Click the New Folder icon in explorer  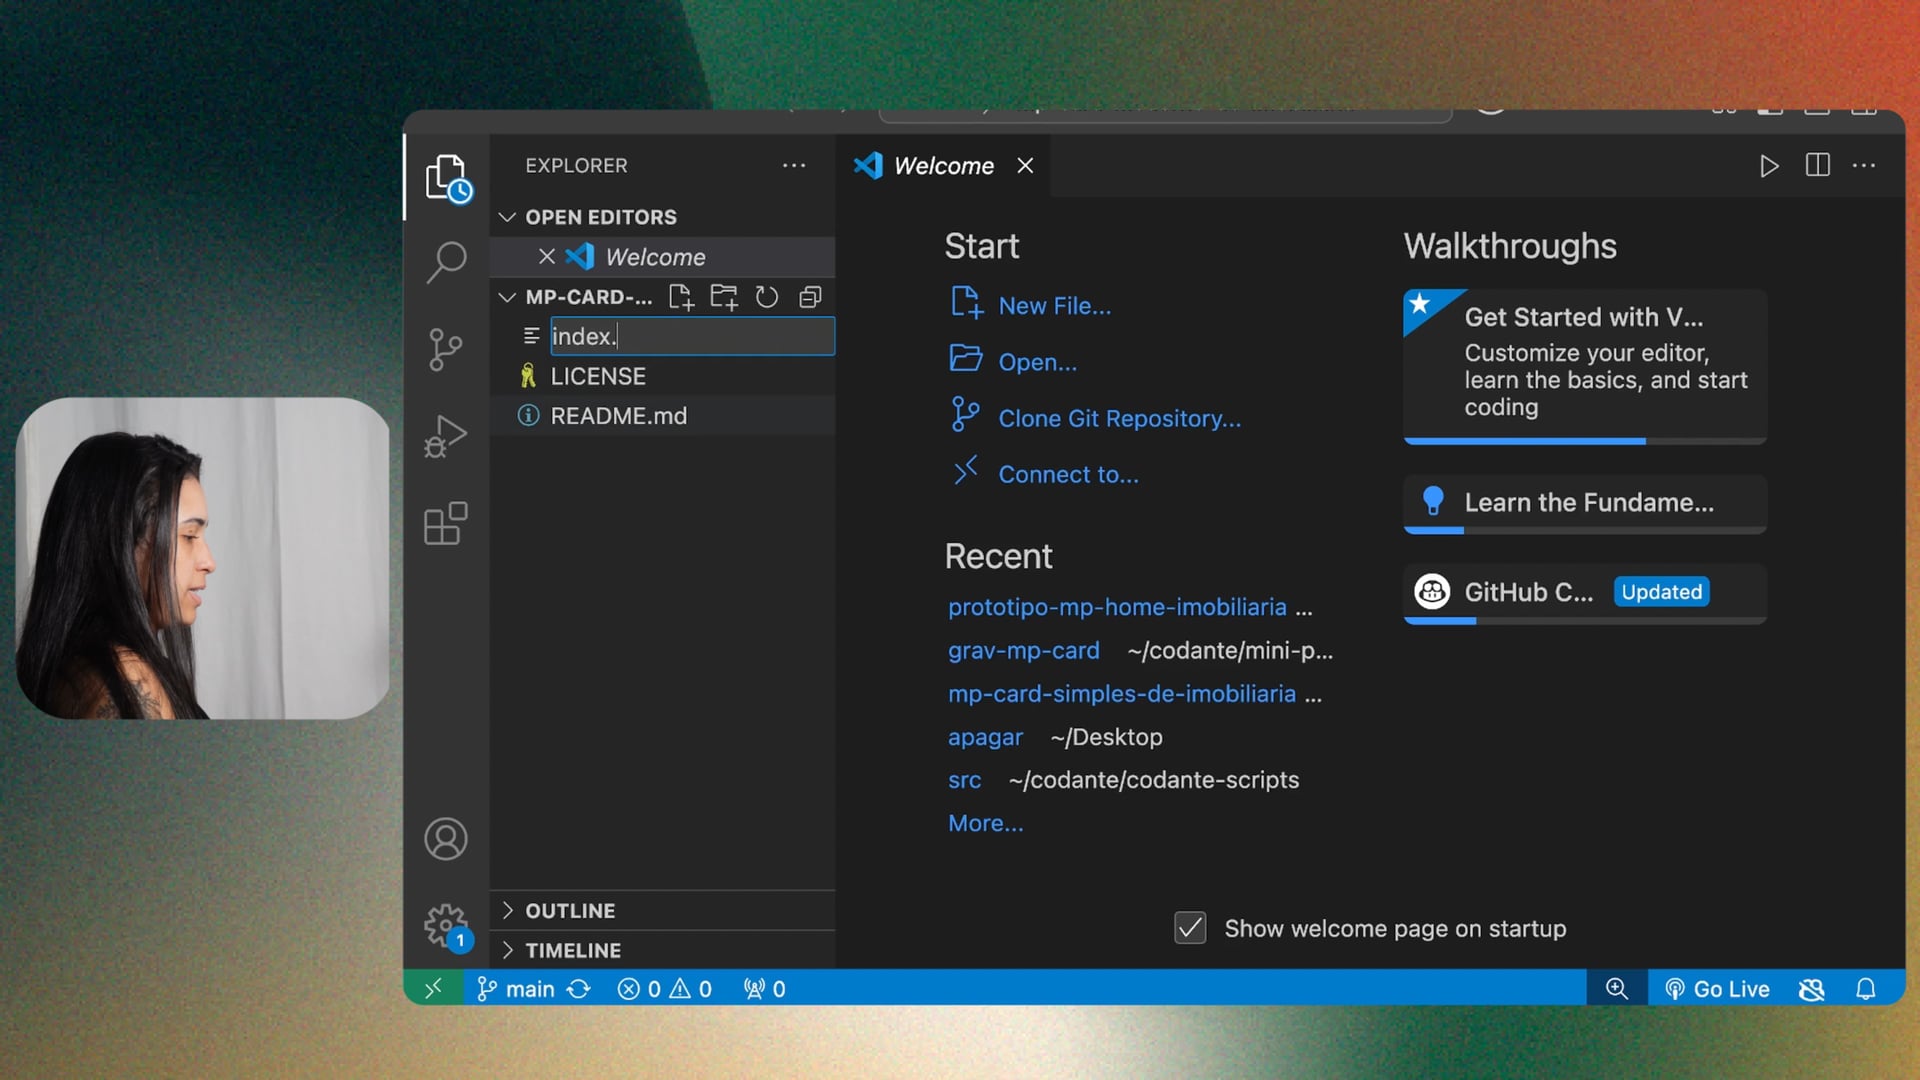724,297
